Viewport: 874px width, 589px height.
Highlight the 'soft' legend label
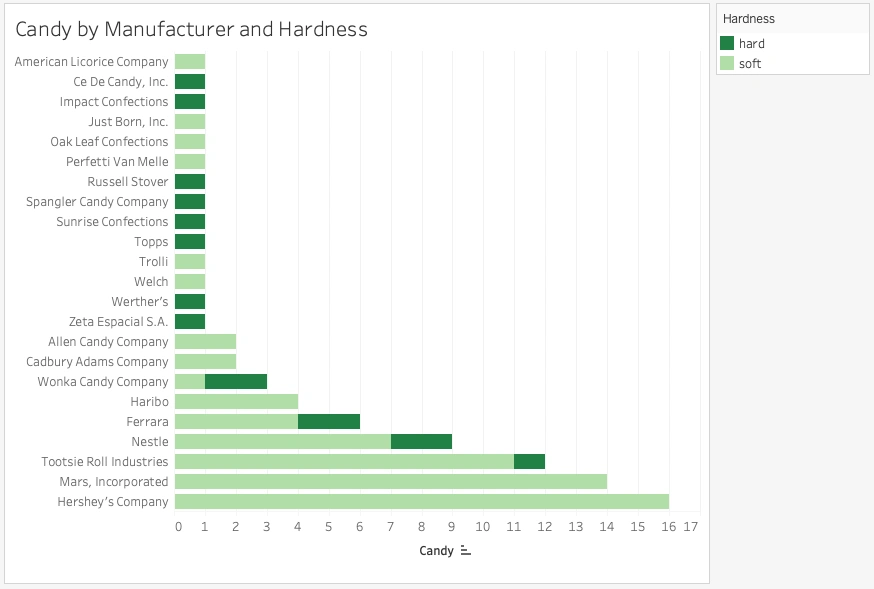tap(750, 64)
